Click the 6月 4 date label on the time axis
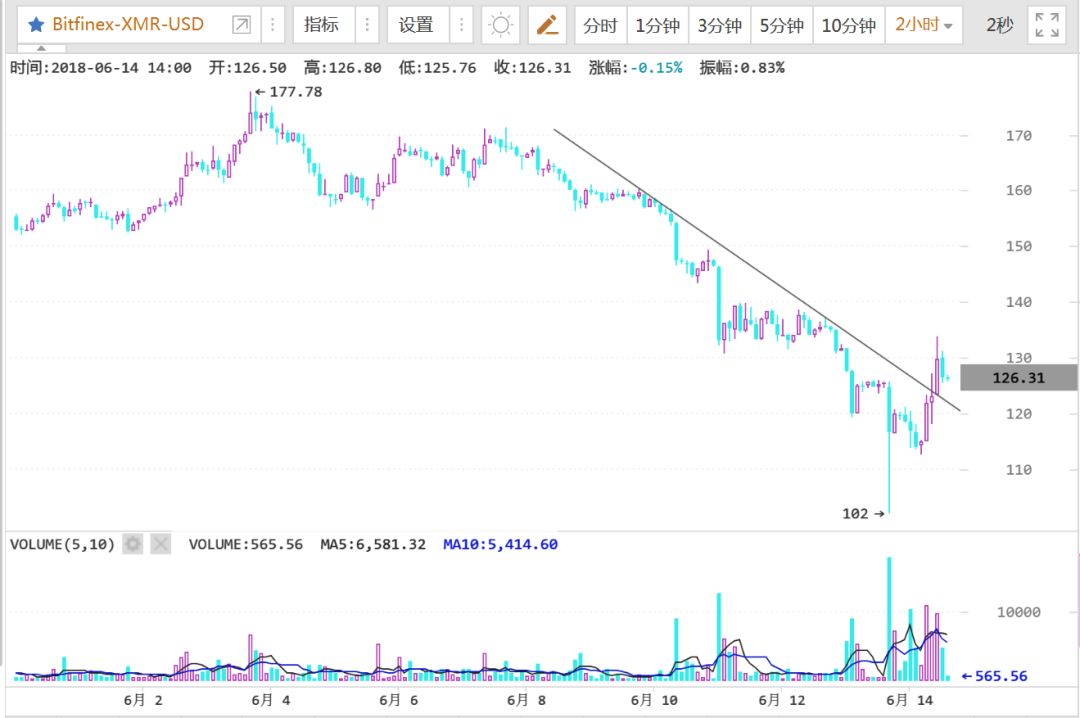Viewport: 1080px width, 718px height. pyautogui.click(x=271, y=700)
